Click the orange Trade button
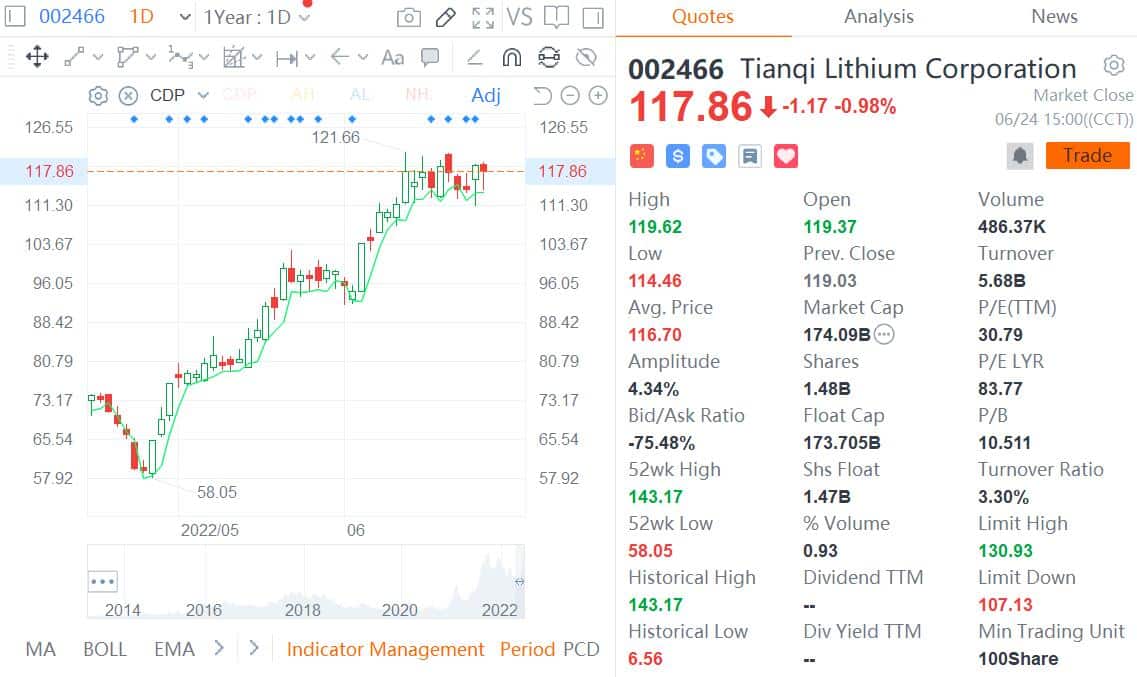 pyautogui.click(x=1087, y=155)
